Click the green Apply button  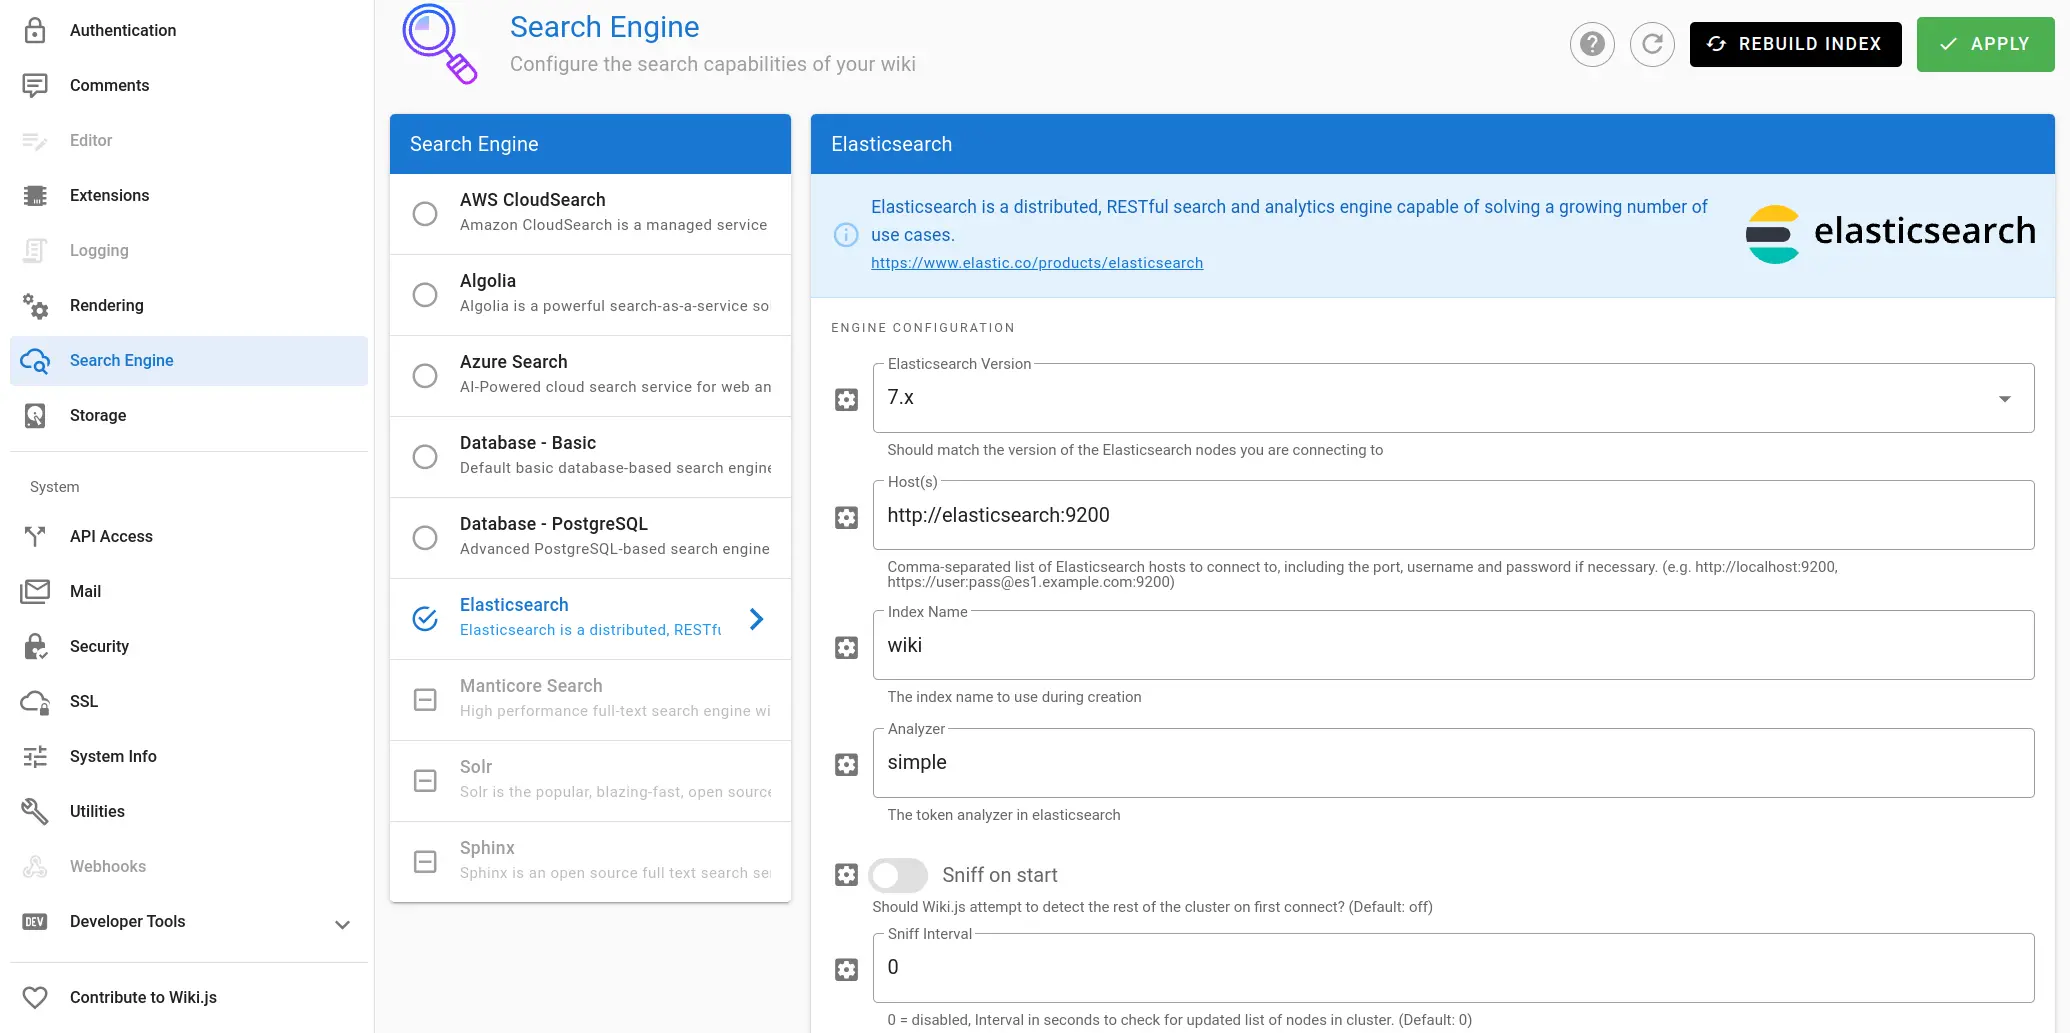[x=1985, y=44]
